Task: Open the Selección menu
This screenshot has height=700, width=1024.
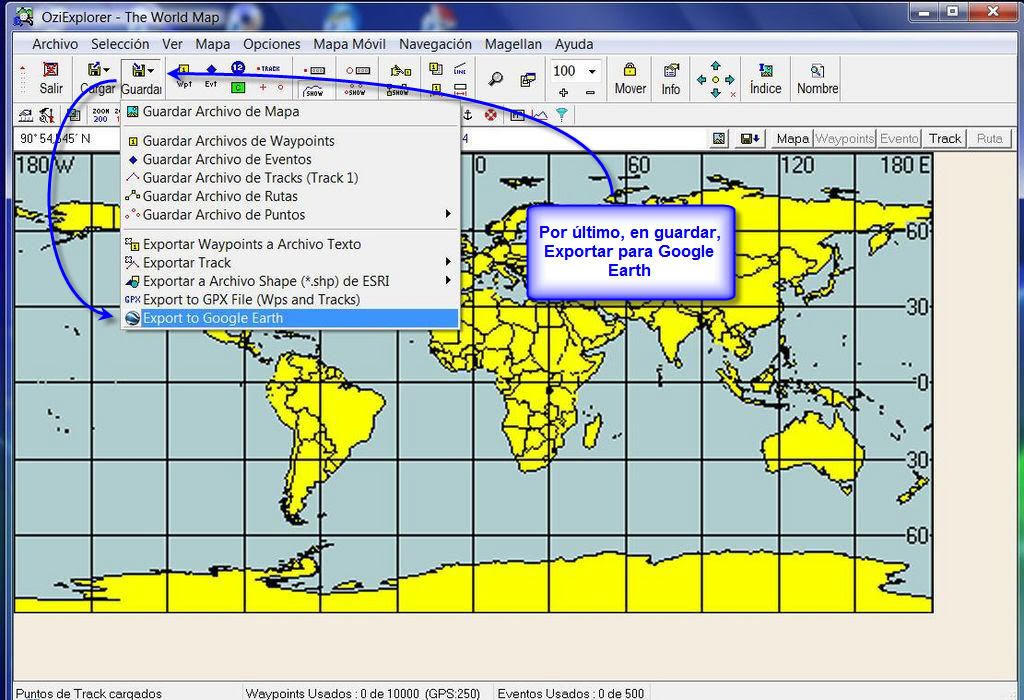Action: pos(120,44)
